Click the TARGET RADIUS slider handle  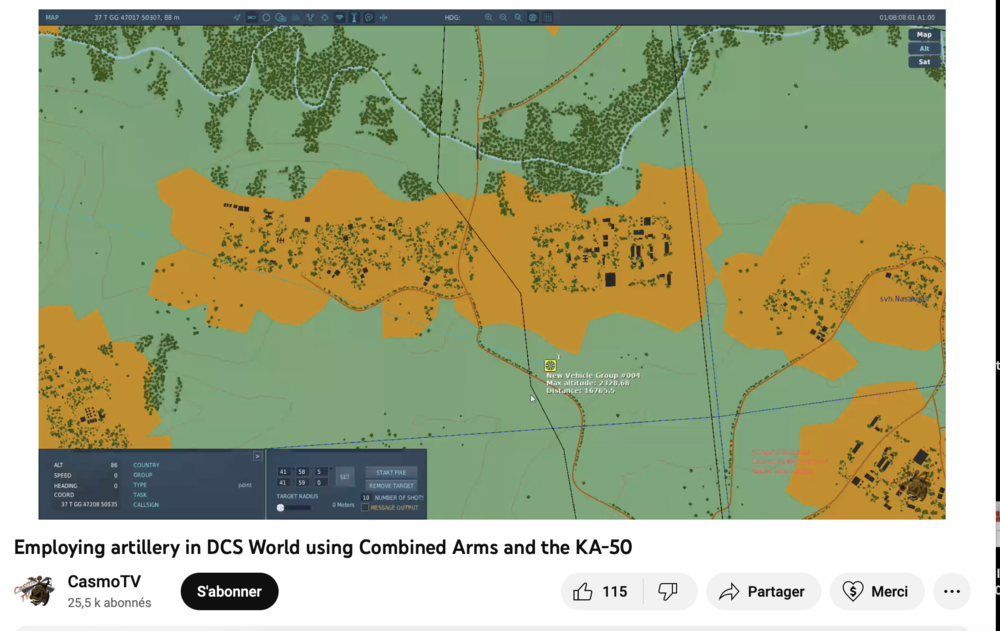281,508
